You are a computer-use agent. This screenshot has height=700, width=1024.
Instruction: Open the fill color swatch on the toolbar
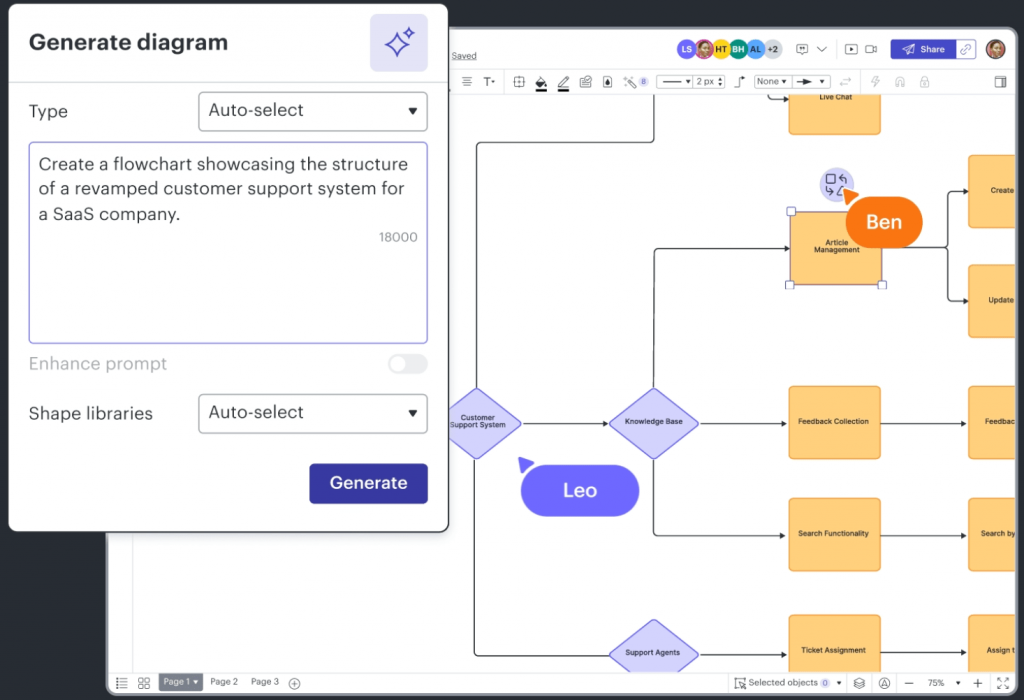(541, 82)
